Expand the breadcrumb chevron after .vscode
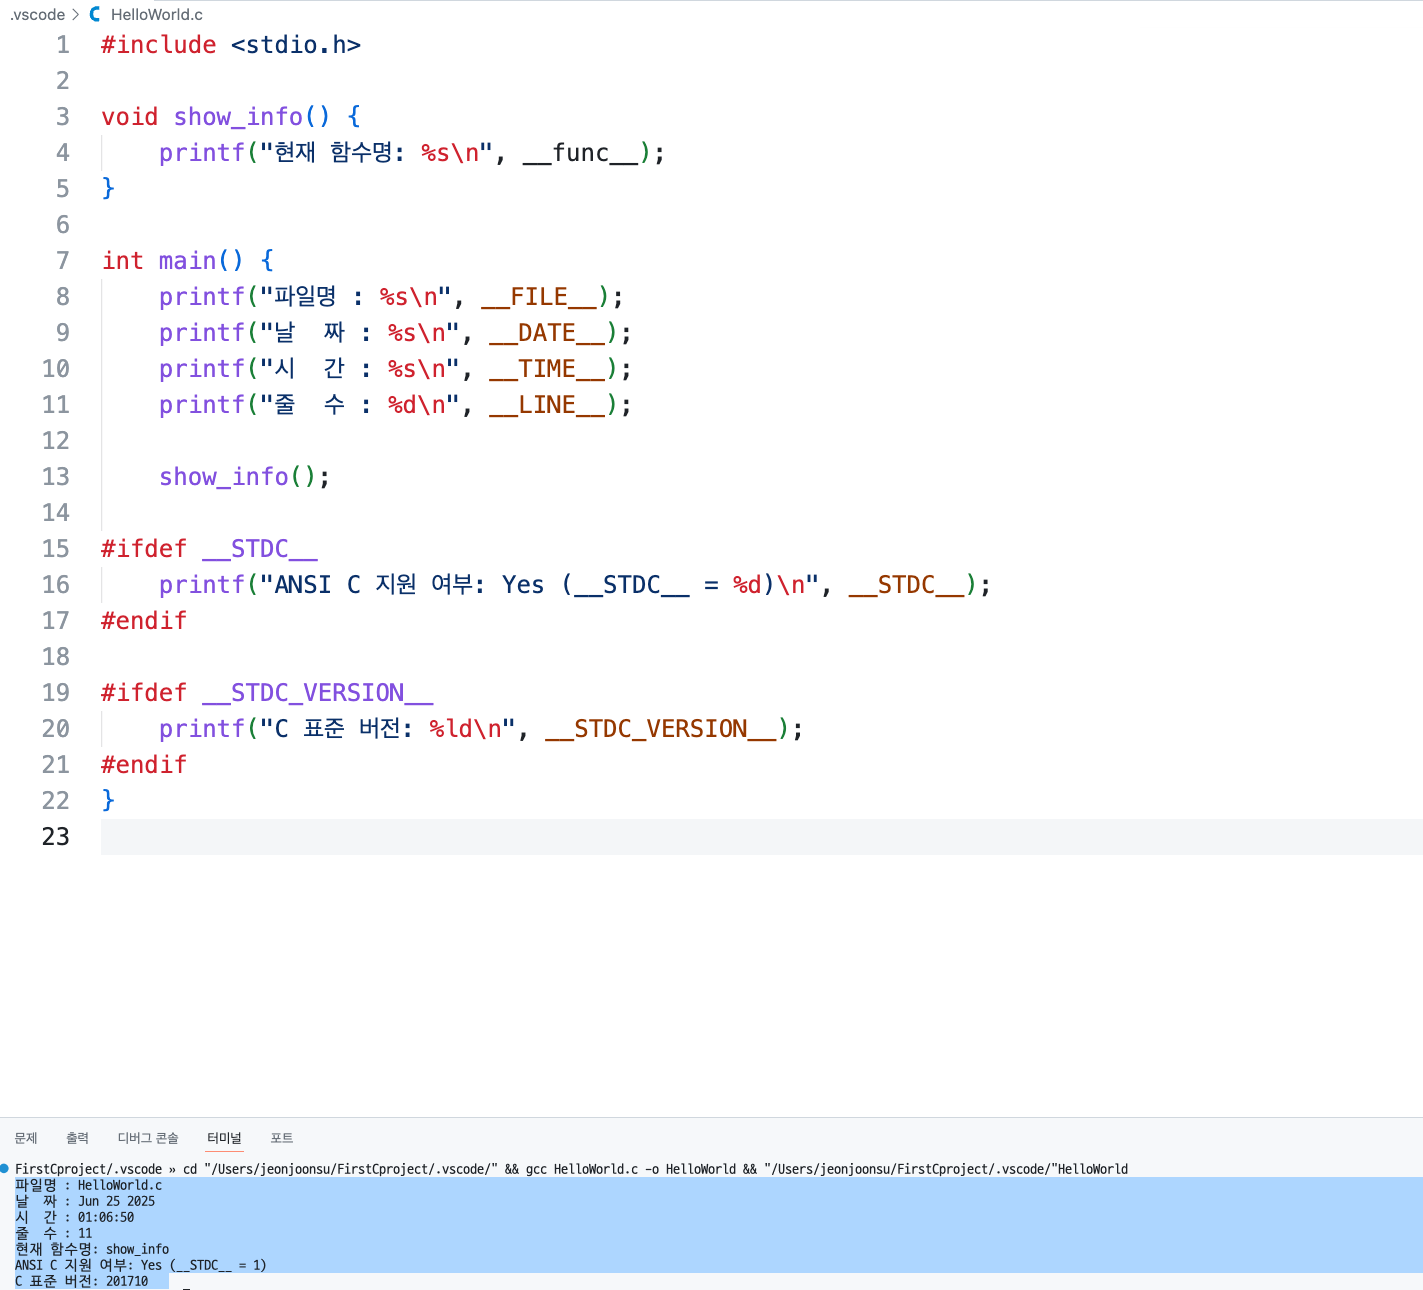 [x=75, y=14]
